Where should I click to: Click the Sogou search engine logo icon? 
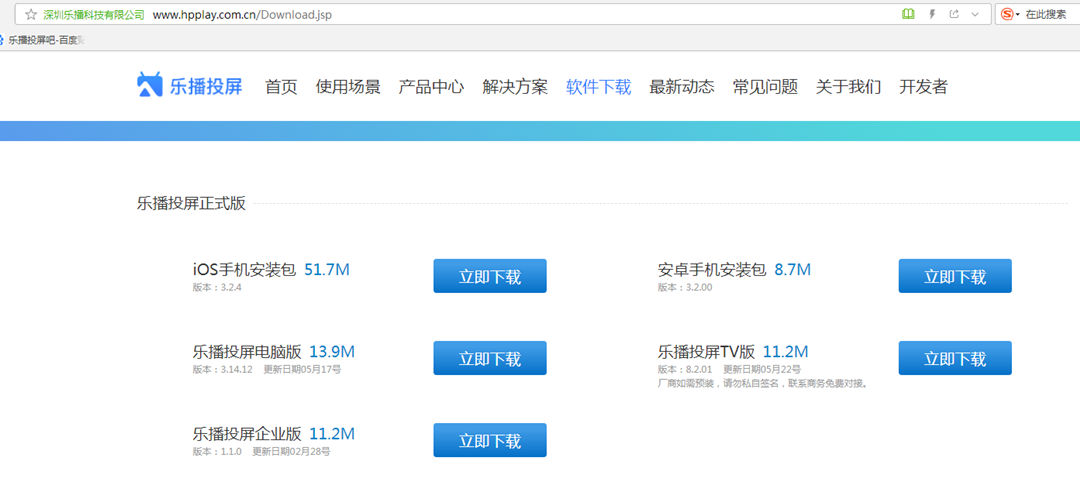(1007, 14)
